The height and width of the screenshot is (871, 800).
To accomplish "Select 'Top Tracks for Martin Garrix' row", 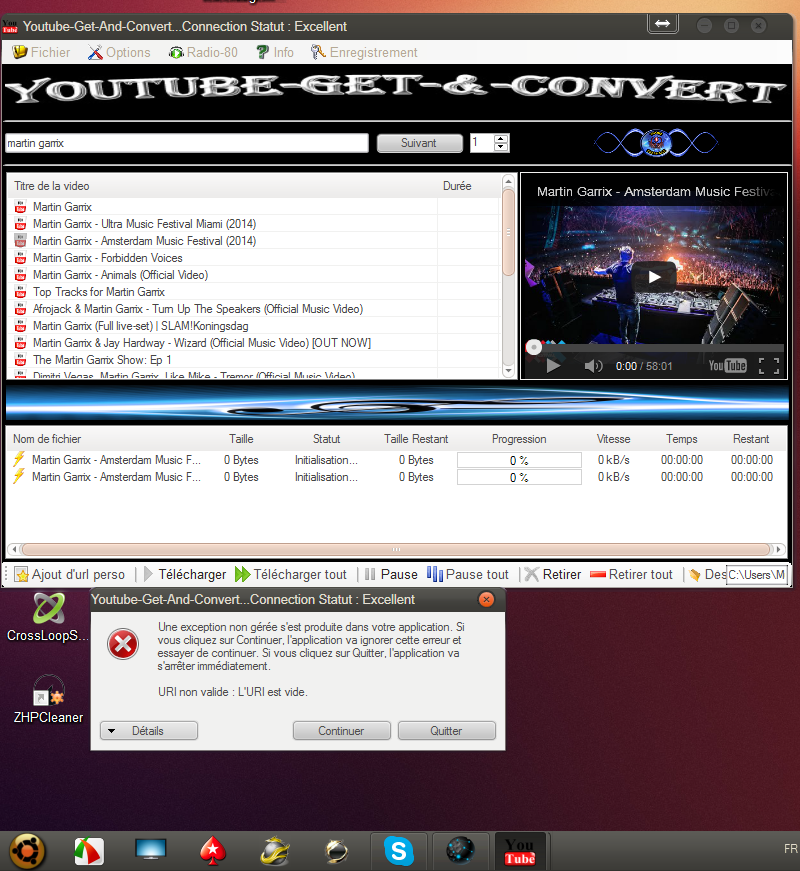I will tap(253, 292).
